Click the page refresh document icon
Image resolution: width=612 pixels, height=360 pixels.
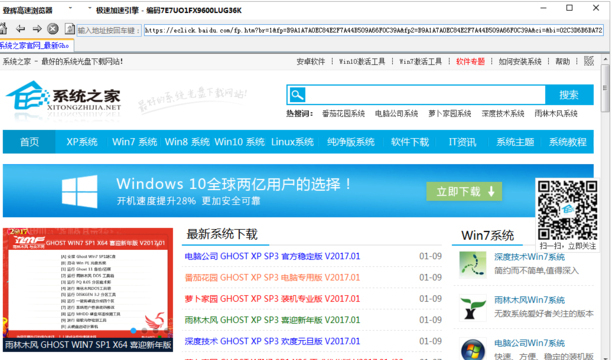coord(69,29)
